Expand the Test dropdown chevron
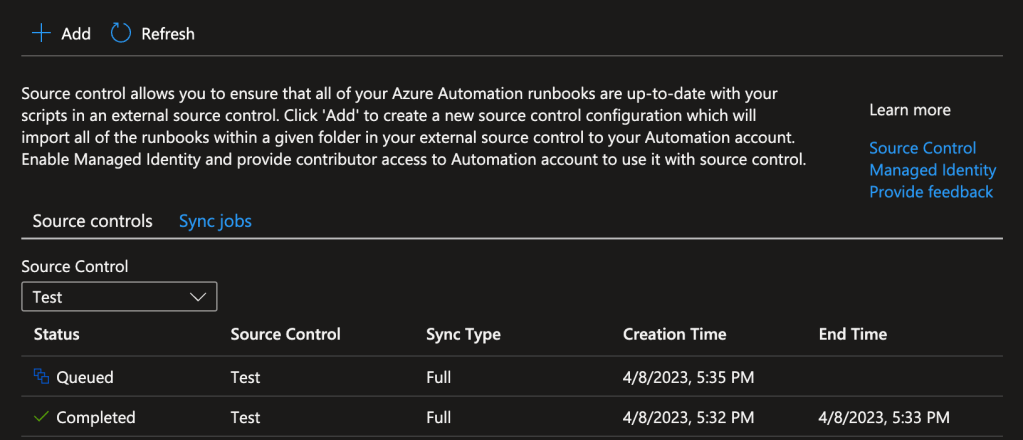Viewport: 1023px width, 440px height. tap(198, 297)
